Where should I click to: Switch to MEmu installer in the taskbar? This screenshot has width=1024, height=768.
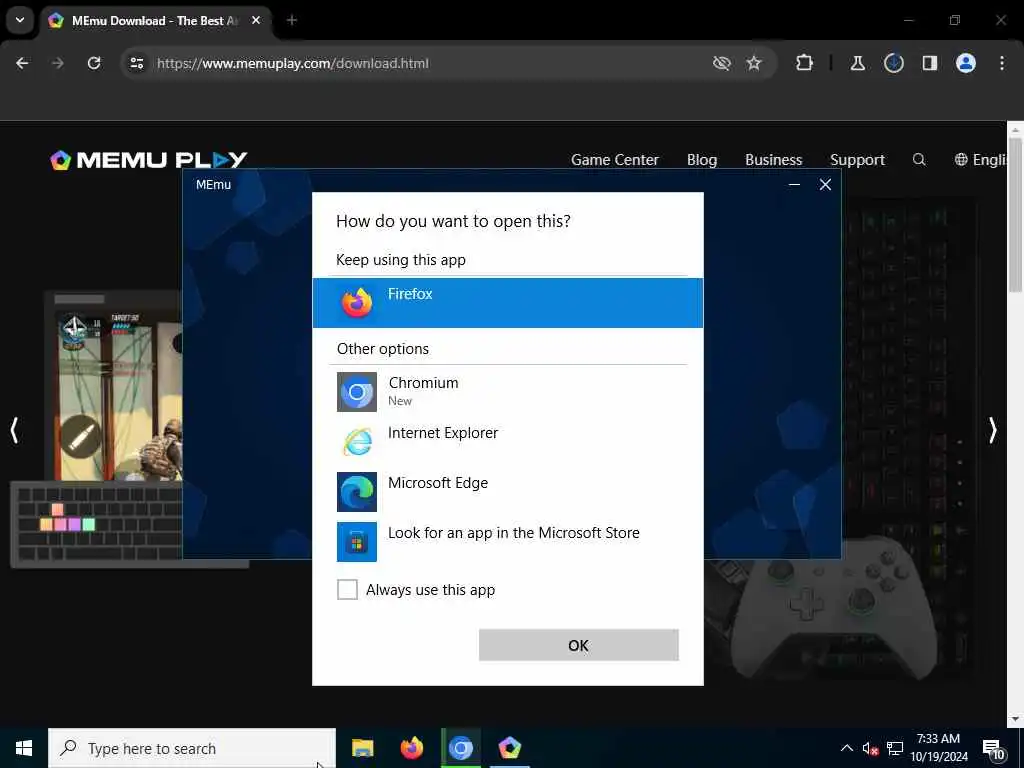(509, 748)
